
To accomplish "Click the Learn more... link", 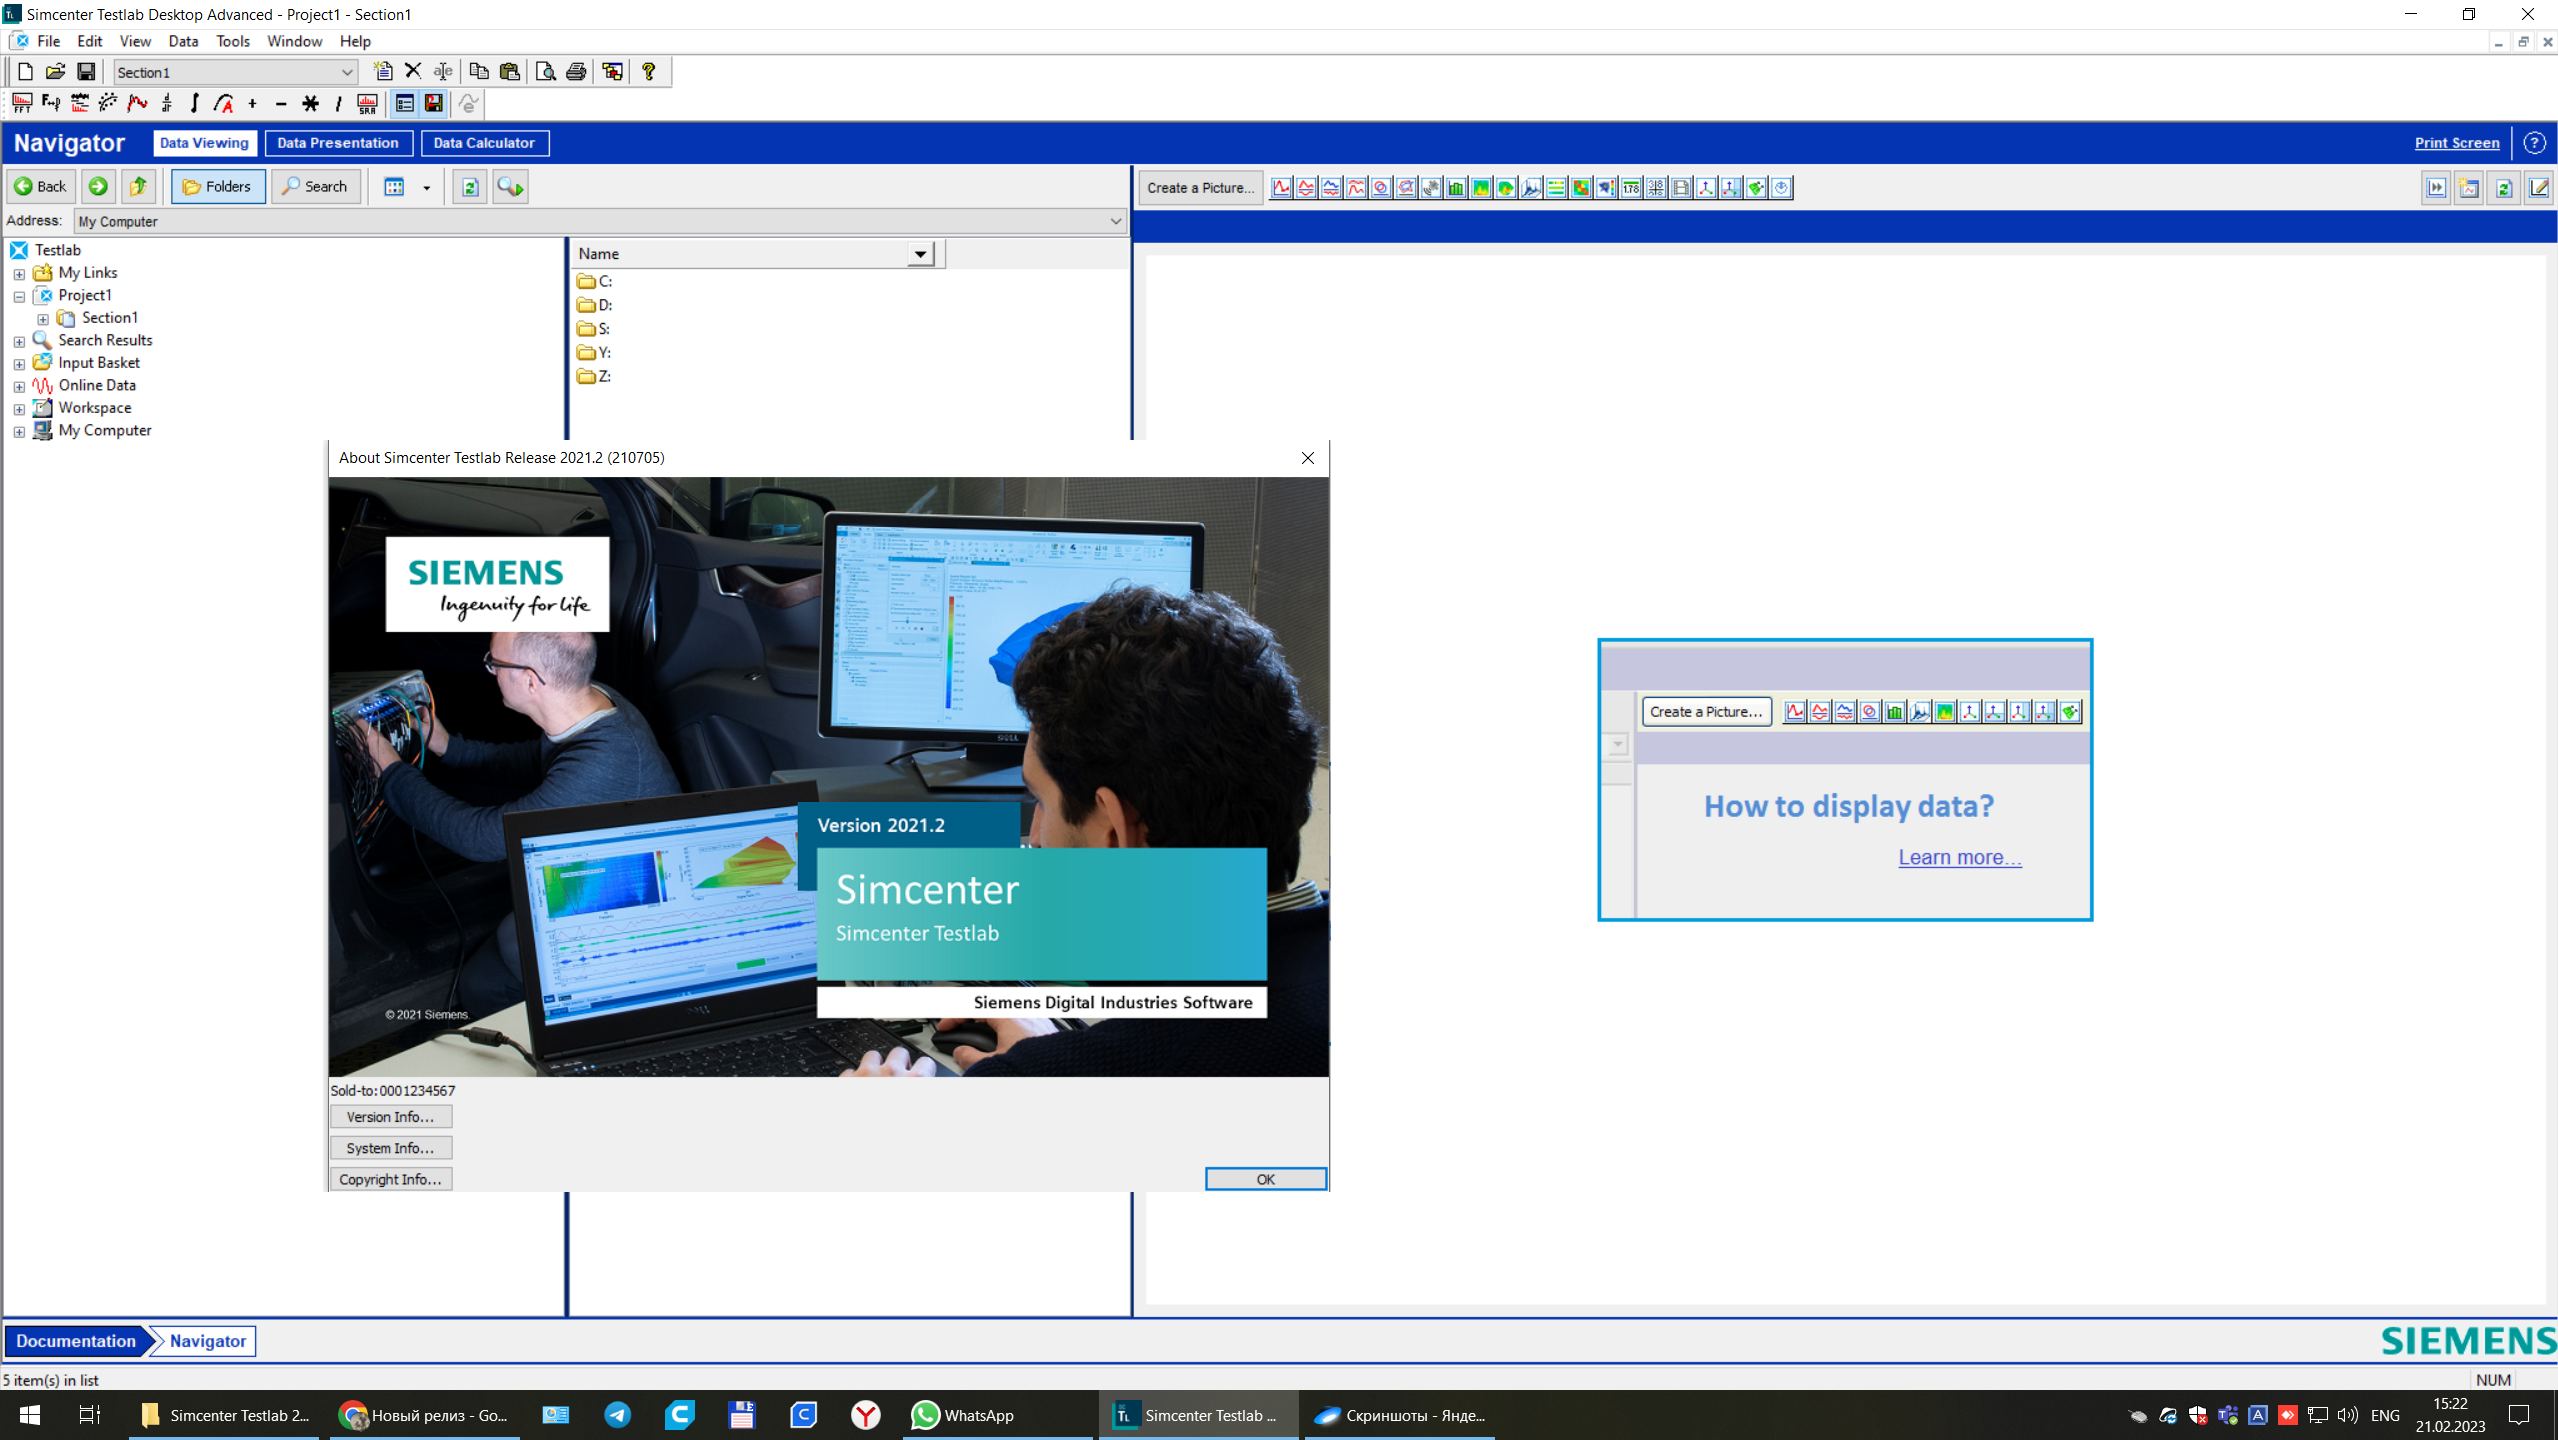I will click(1959, 857).
